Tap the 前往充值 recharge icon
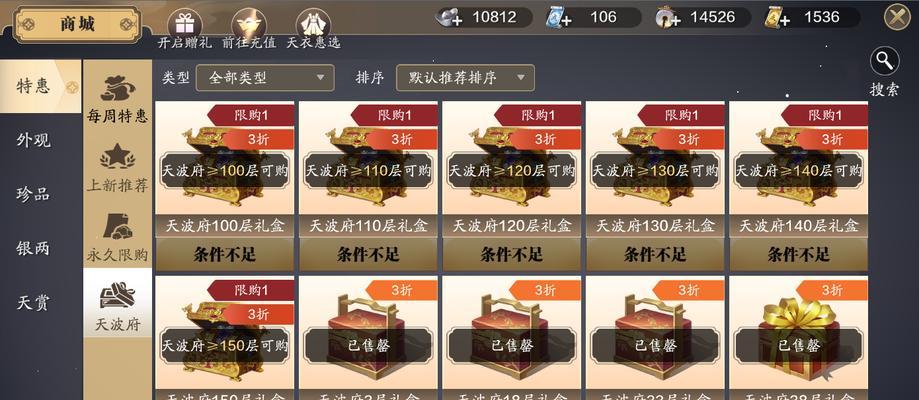Viewport: 919px width, 400px height. point(249,24)
